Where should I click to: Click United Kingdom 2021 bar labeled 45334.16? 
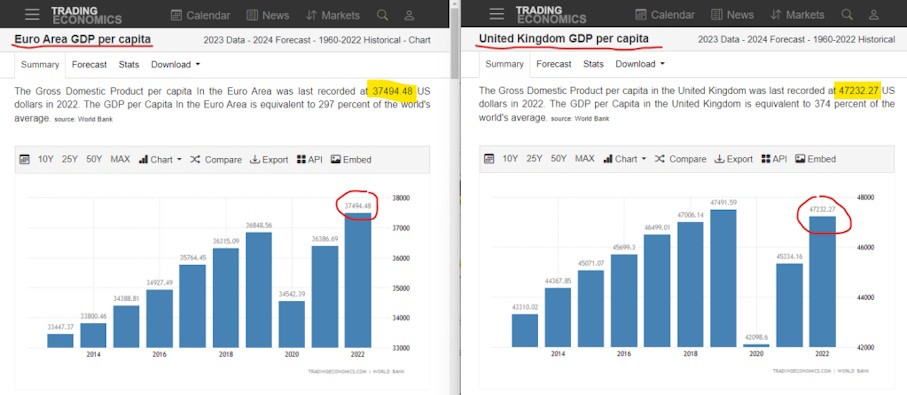tap(790, 305)
